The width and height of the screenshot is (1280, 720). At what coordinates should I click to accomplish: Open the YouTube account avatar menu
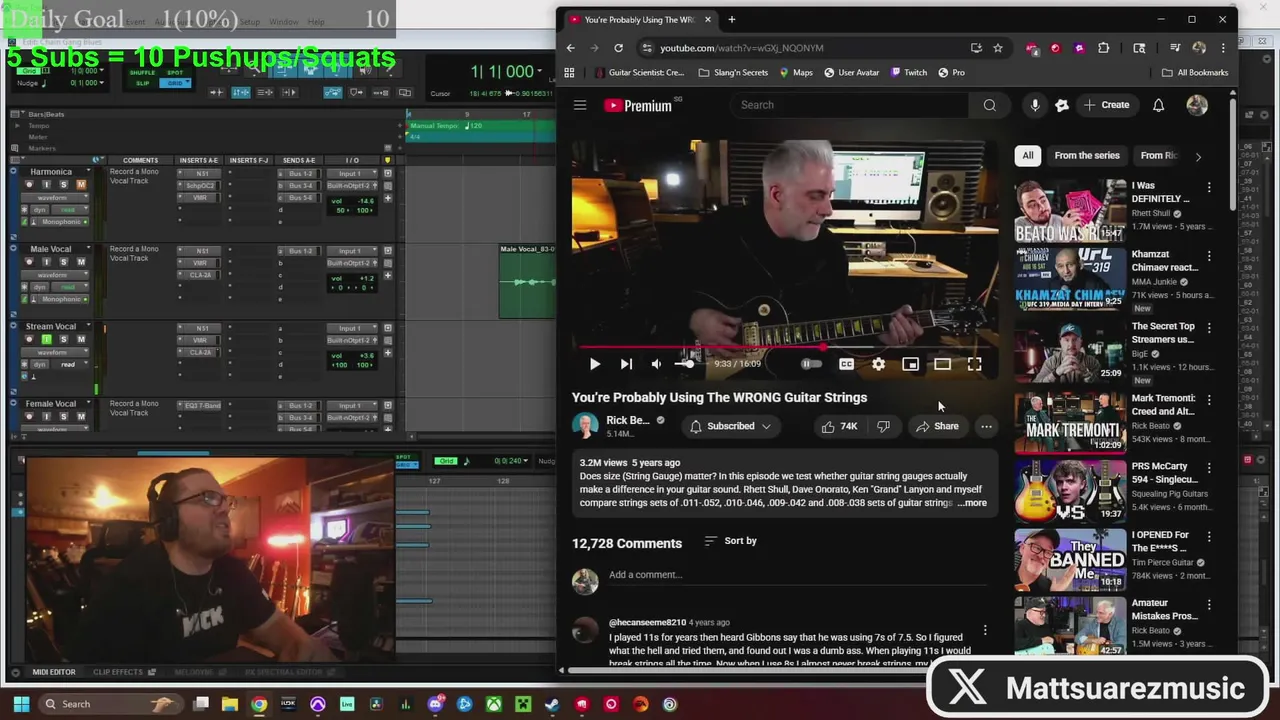(x=1197, y=105)
